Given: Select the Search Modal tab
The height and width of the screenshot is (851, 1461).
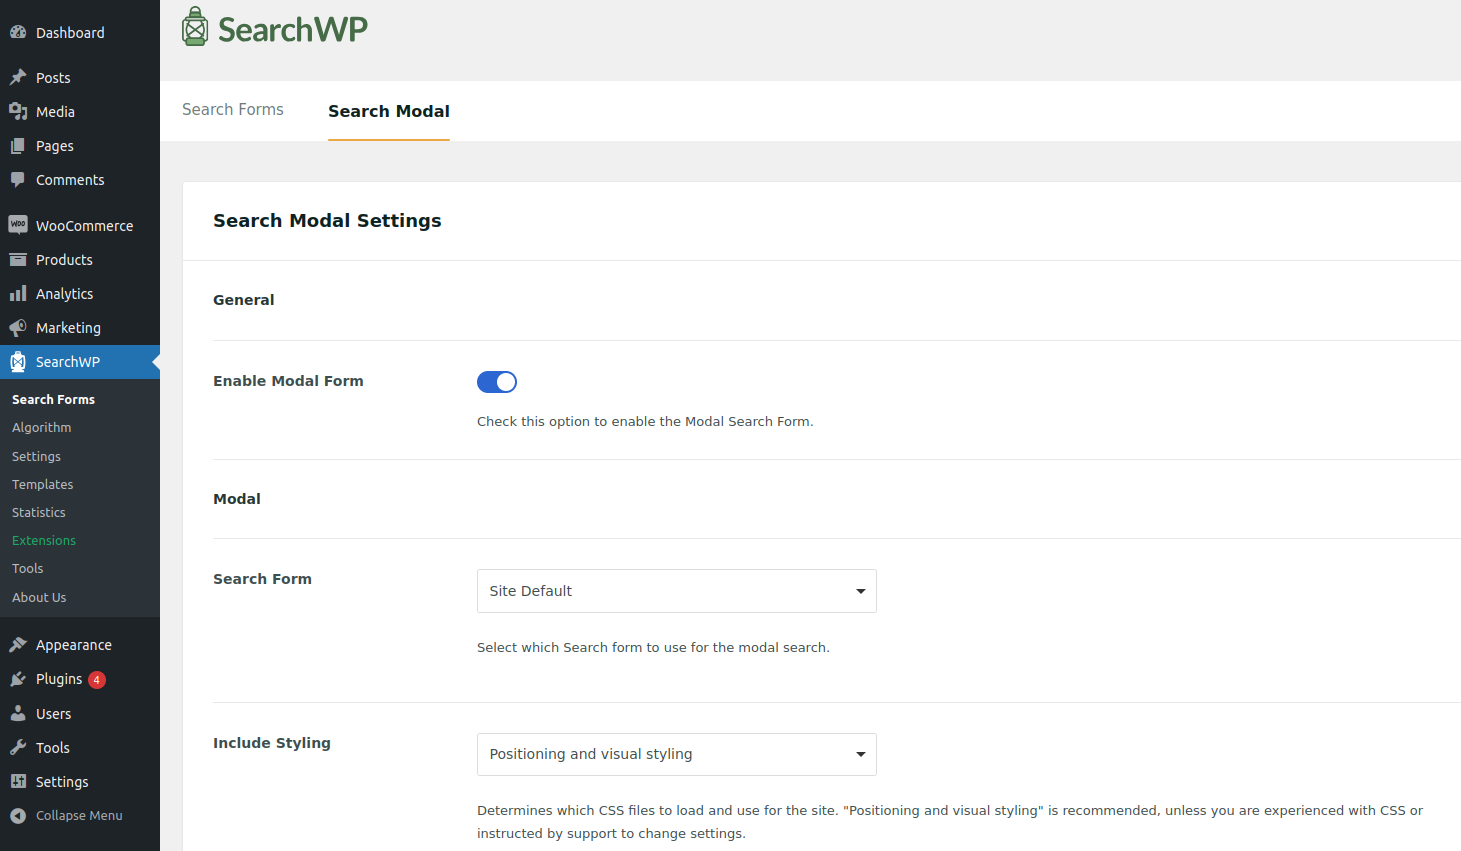Looking at the screenshot, I should click(389, 111).
